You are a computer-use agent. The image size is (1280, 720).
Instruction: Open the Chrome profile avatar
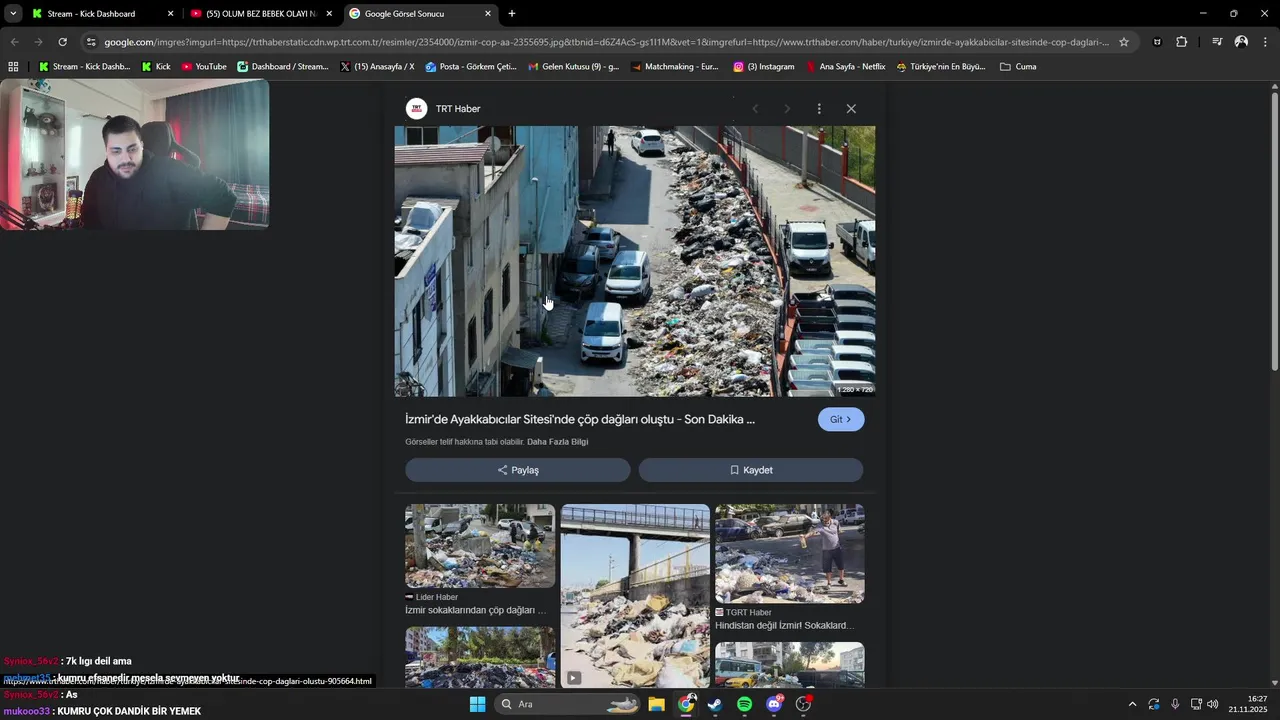pos(1241,42)
